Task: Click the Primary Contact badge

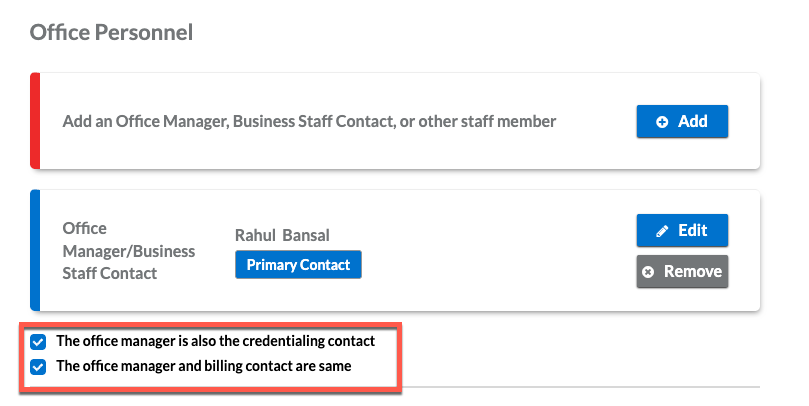Action: [x=298, y=265]
